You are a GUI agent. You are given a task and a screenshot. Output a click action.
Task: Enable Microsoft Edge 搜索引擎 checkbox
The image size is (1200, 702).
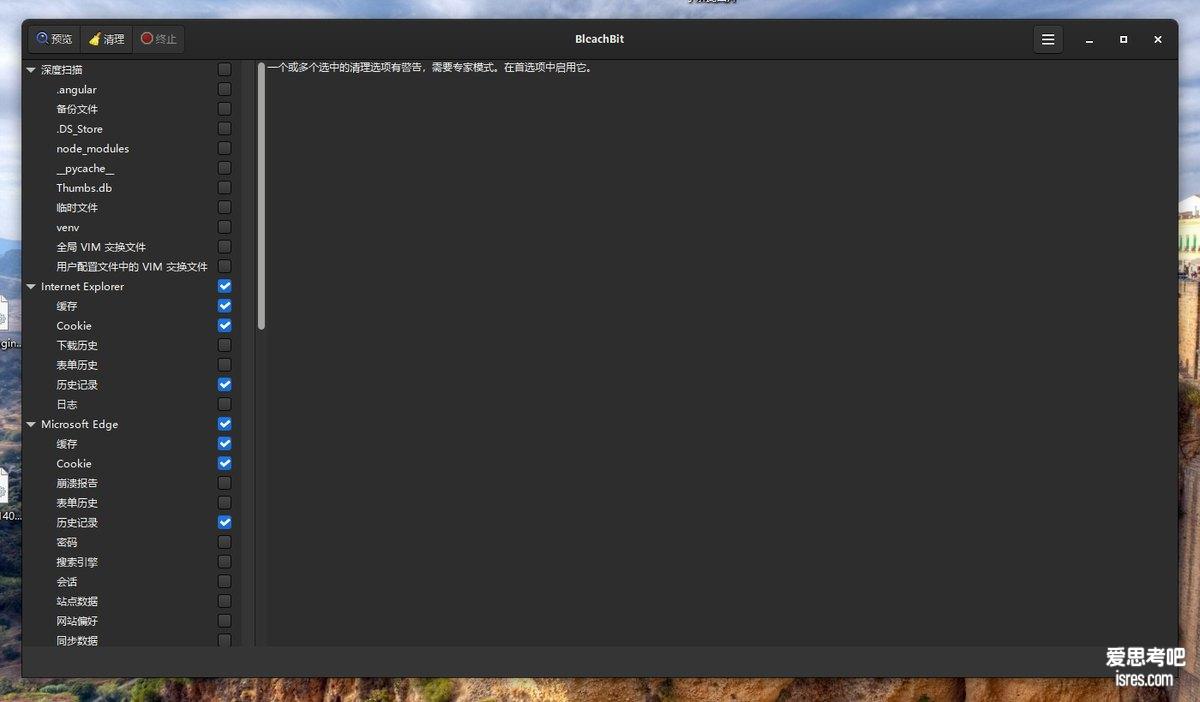(x=224, y=562)
